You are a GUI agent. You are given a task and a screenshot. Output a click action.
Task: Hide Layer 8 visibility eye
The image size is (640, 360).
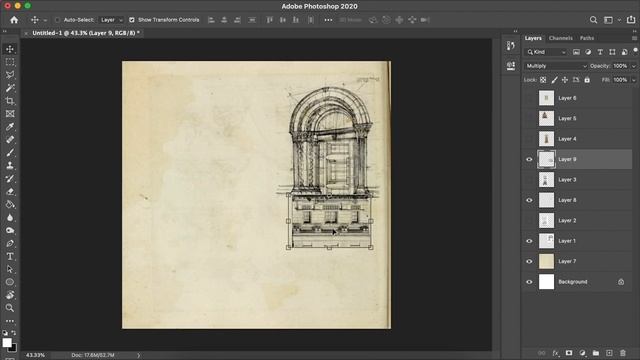pyautogui.click(x=529, y=200)
